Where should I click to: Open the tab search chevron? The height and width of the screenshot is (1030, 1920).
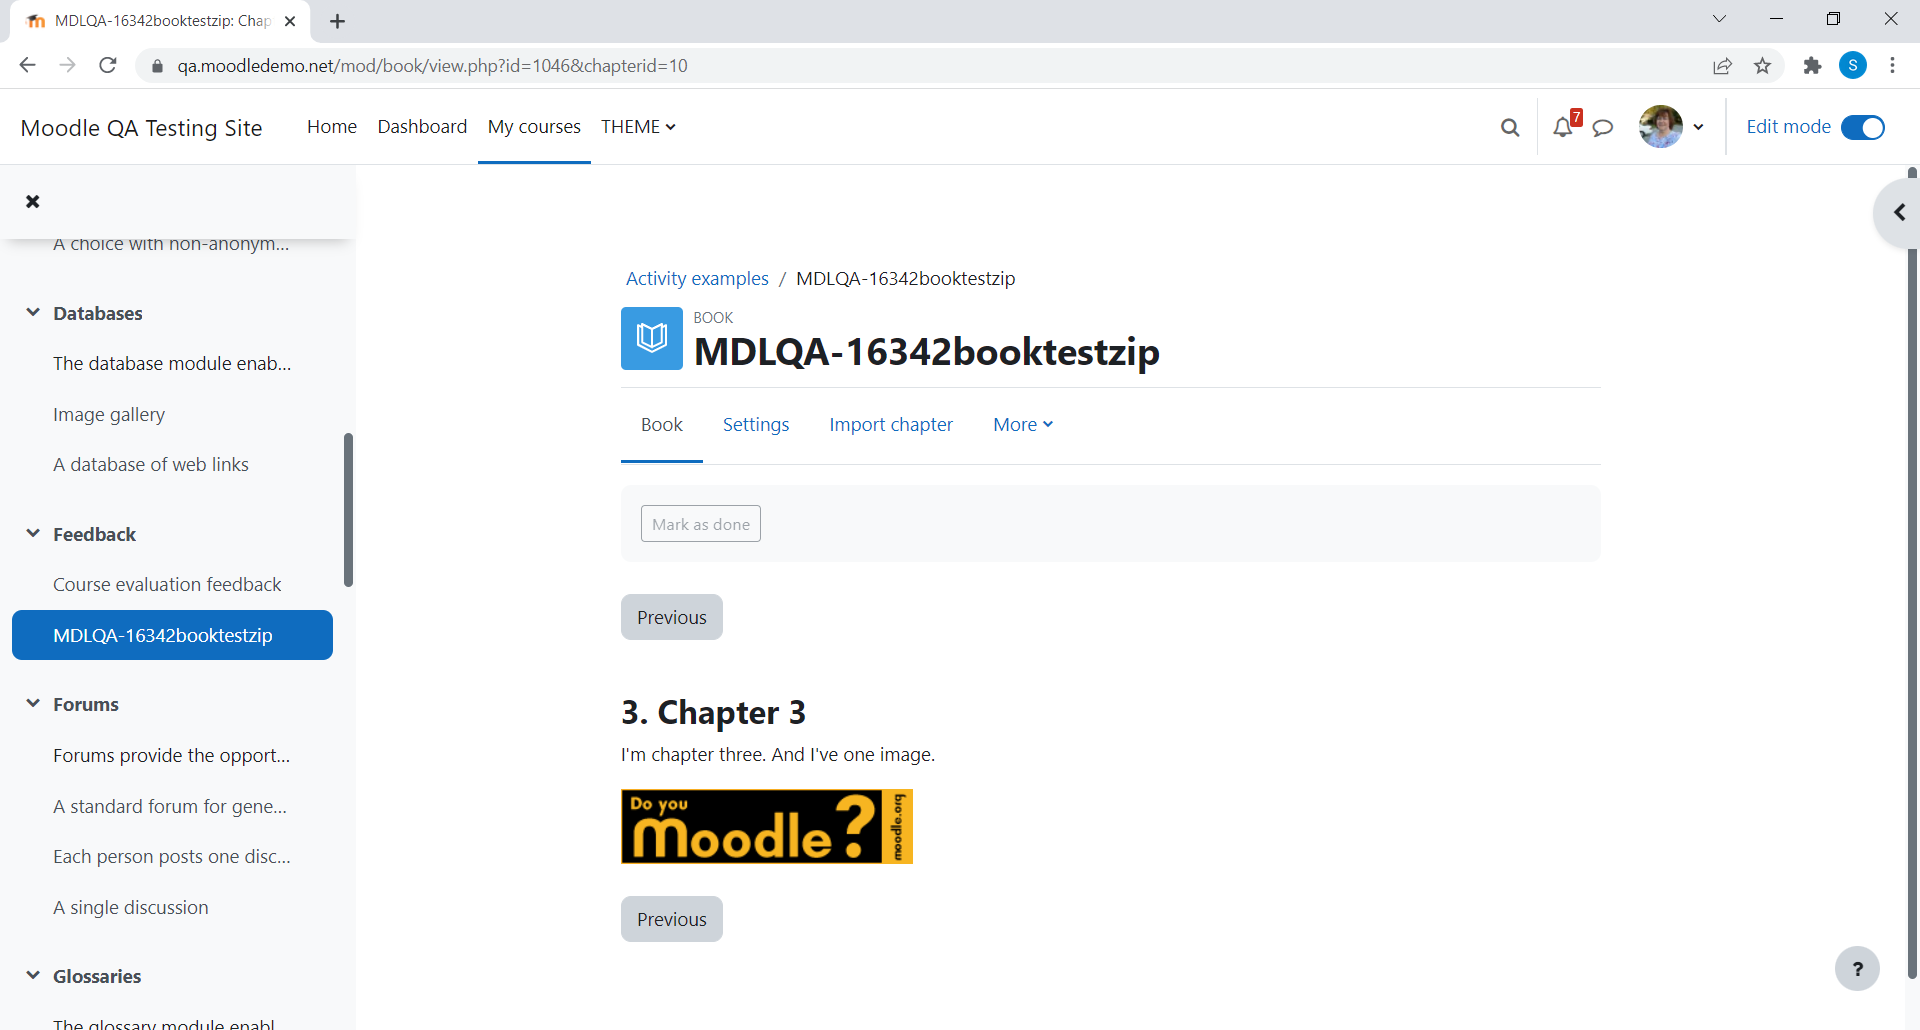1719,19
